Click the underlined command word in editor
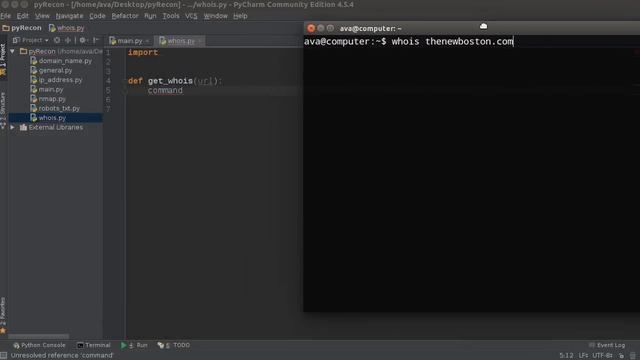The image size is (640, 360). pyautogui.click(x=165, y=90)
